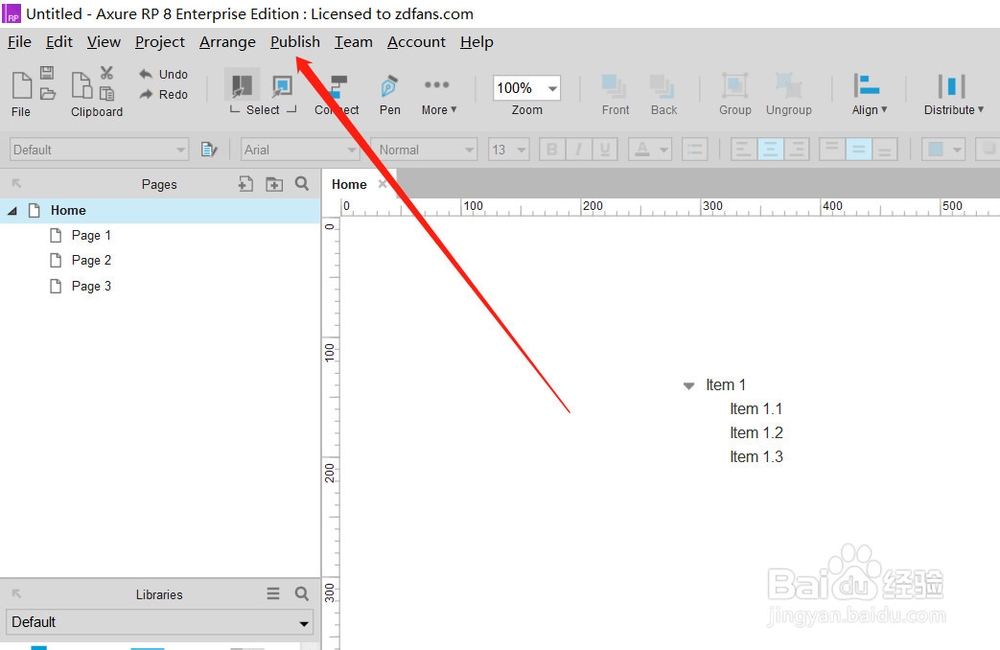Image resolution: width=1000 pixels, height=650 pixels.
Task: Toggle underline formatting
Action: pos(605,149)
